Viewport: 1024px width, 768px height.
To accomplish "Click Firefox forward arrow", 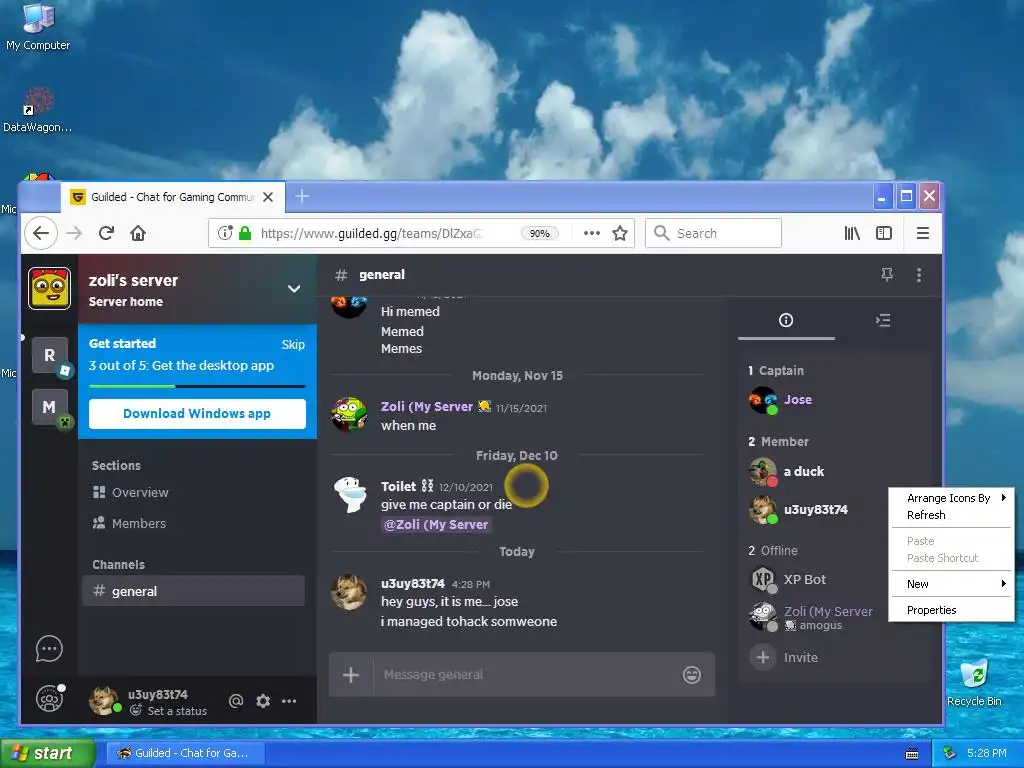I will (x=74, y=233).
